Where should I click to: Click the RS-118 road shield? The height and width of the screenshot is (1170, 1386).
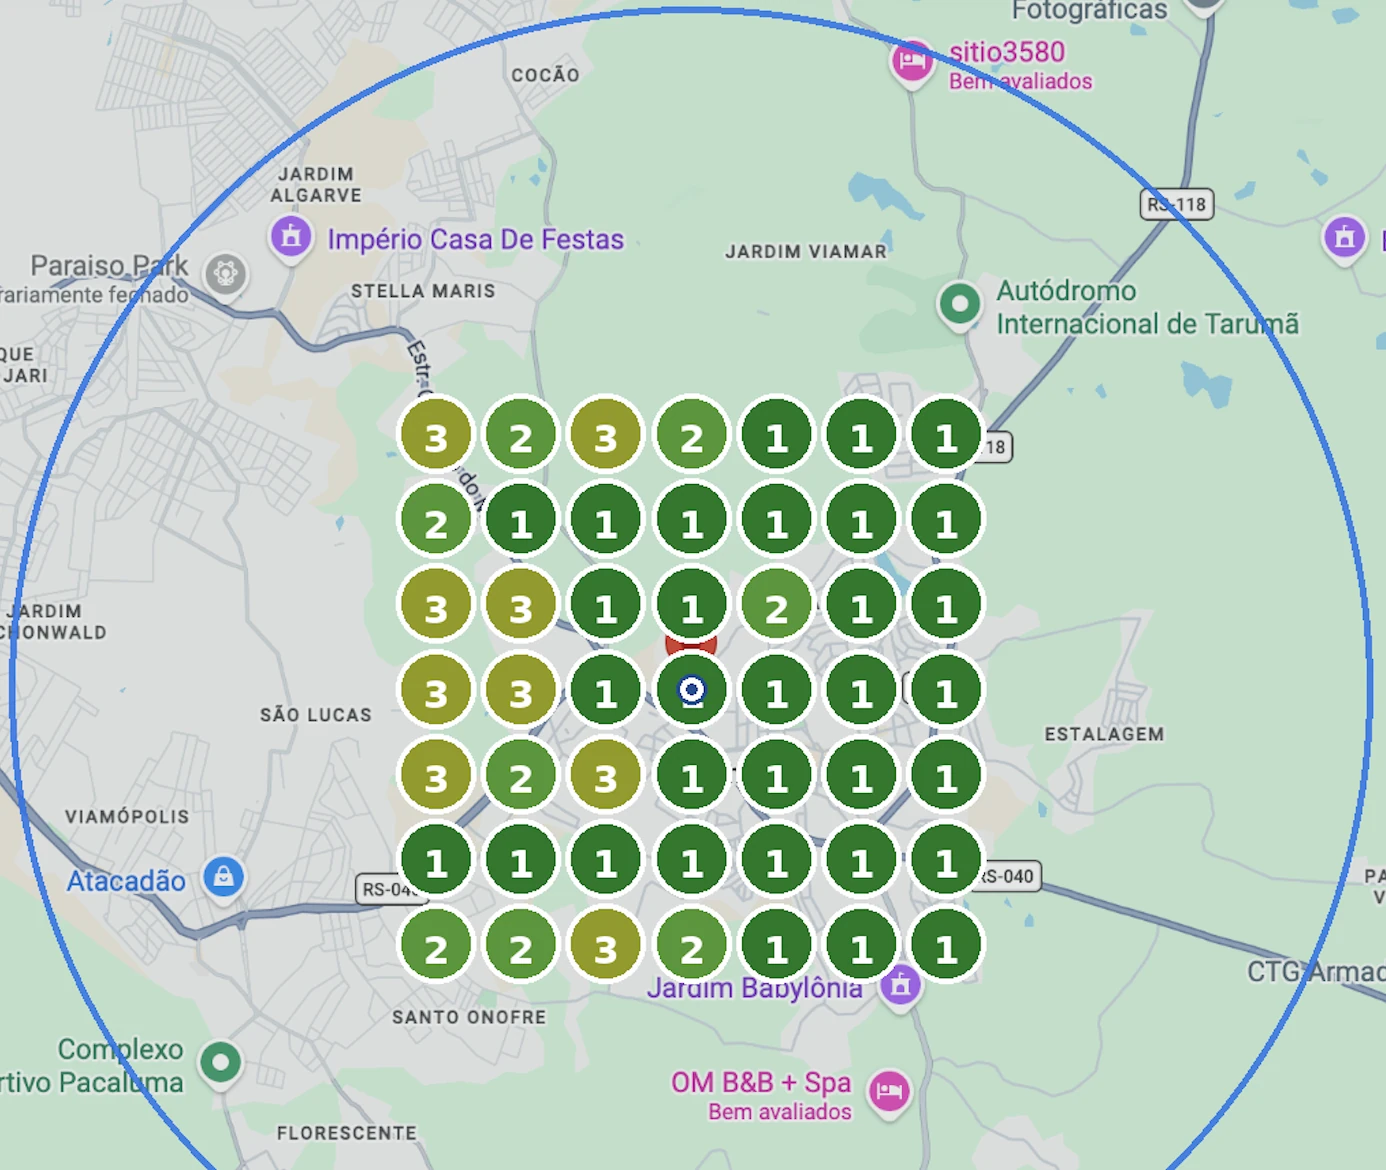[1177, 204]
